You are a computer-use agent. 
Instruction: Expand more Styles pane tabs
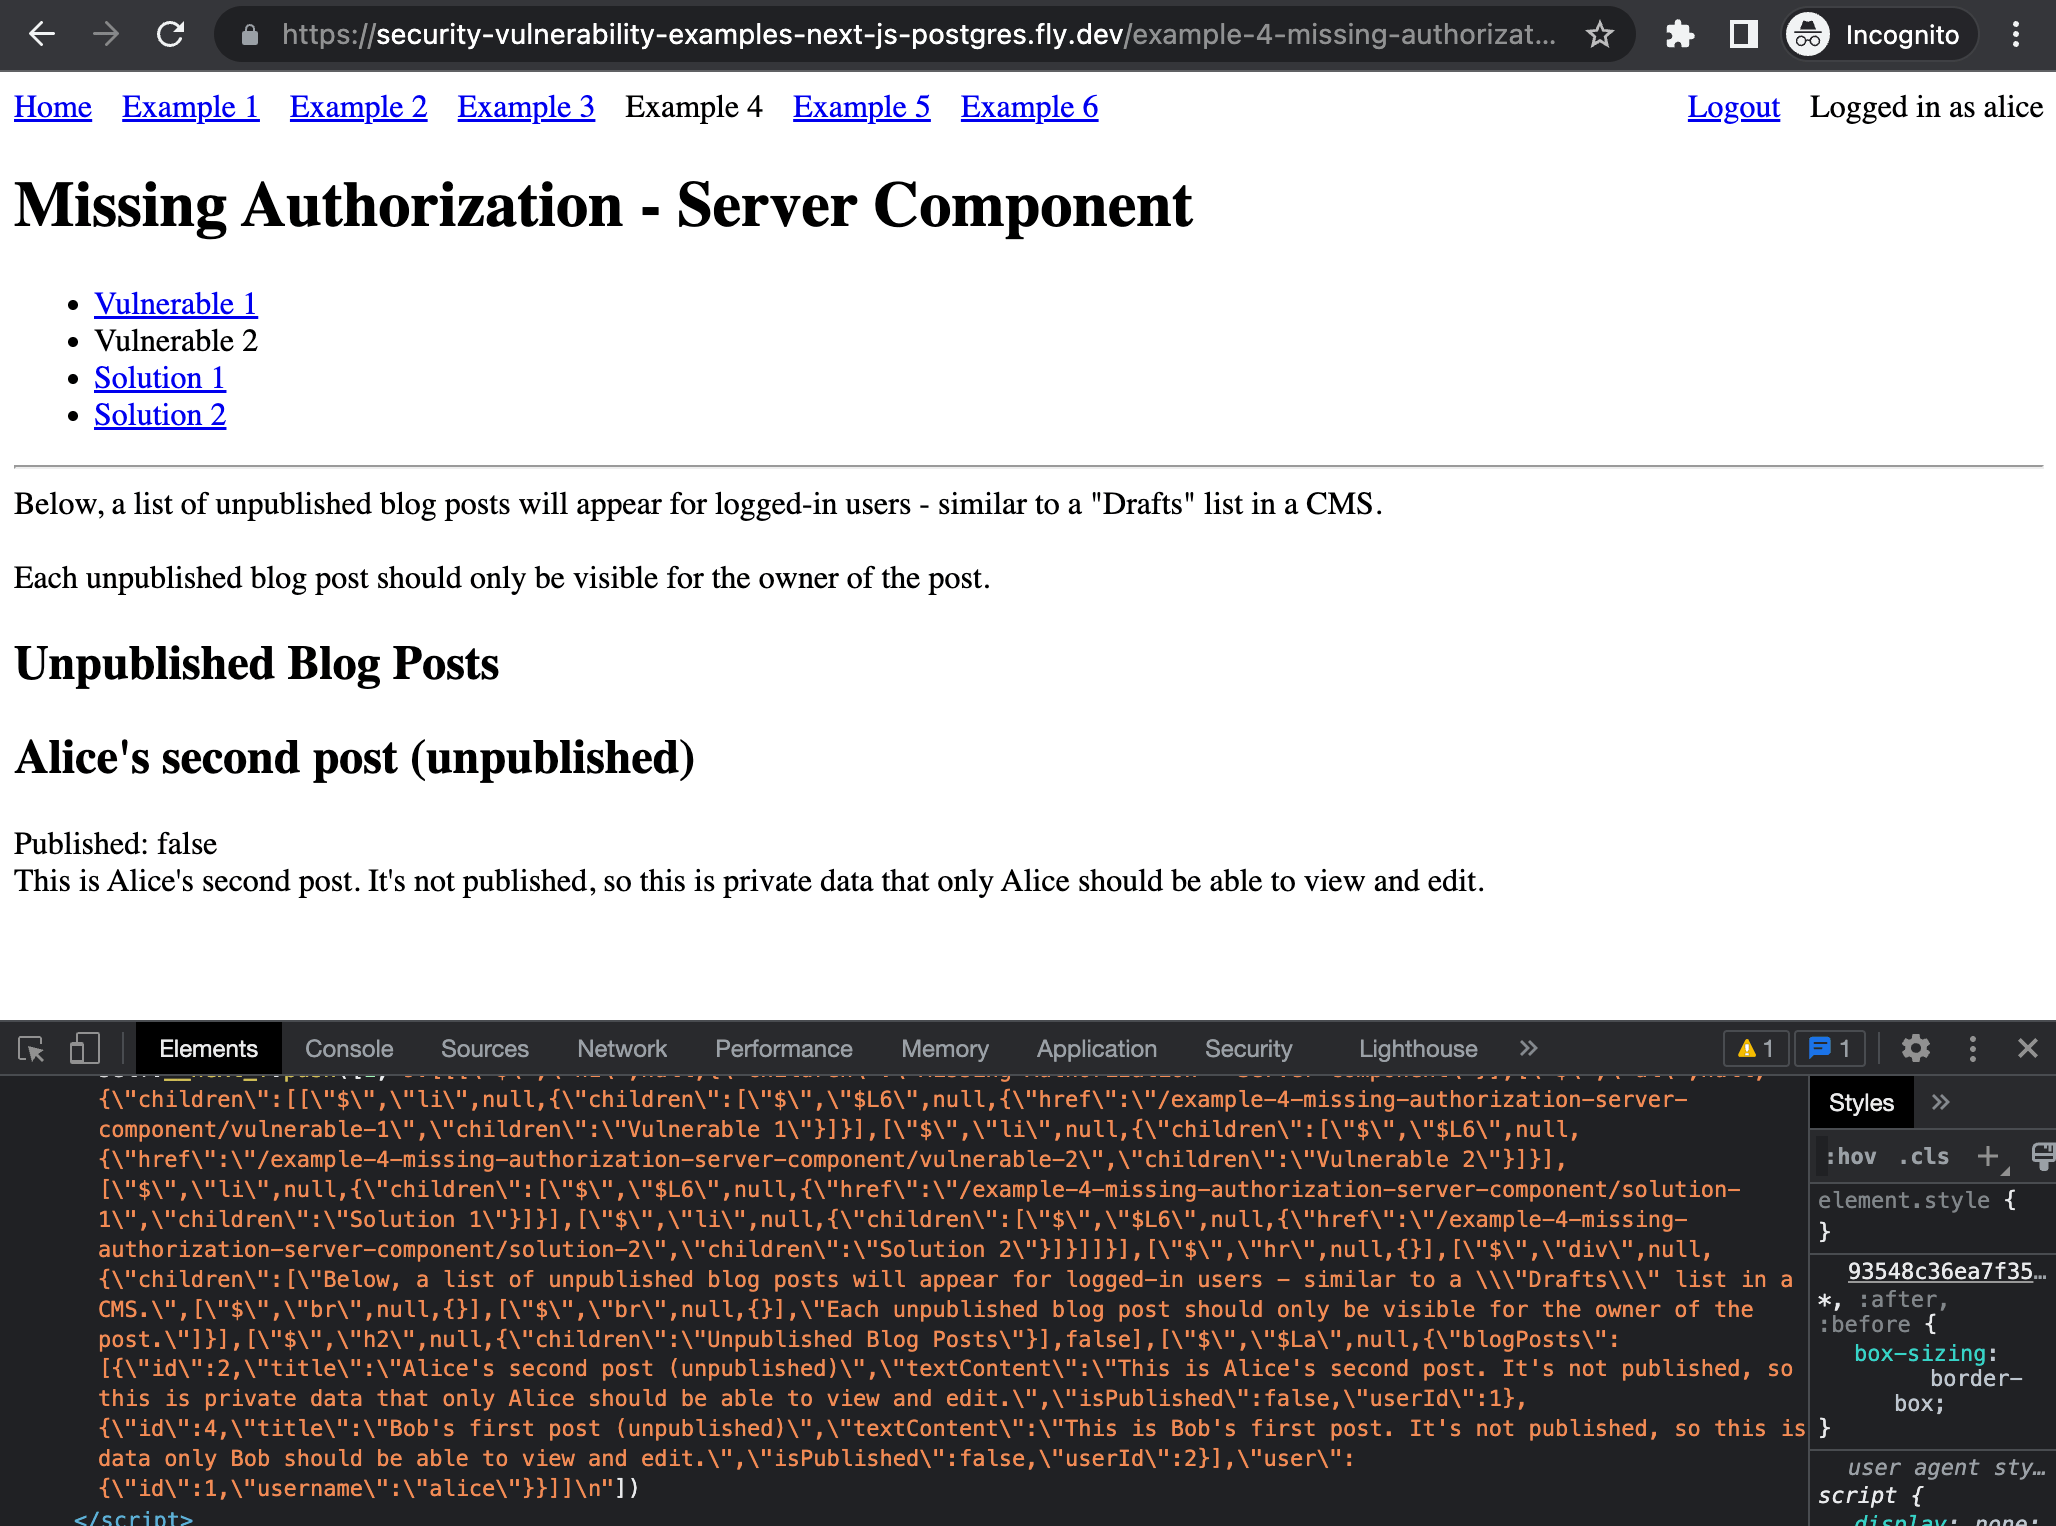(x=1941, y=1102)
